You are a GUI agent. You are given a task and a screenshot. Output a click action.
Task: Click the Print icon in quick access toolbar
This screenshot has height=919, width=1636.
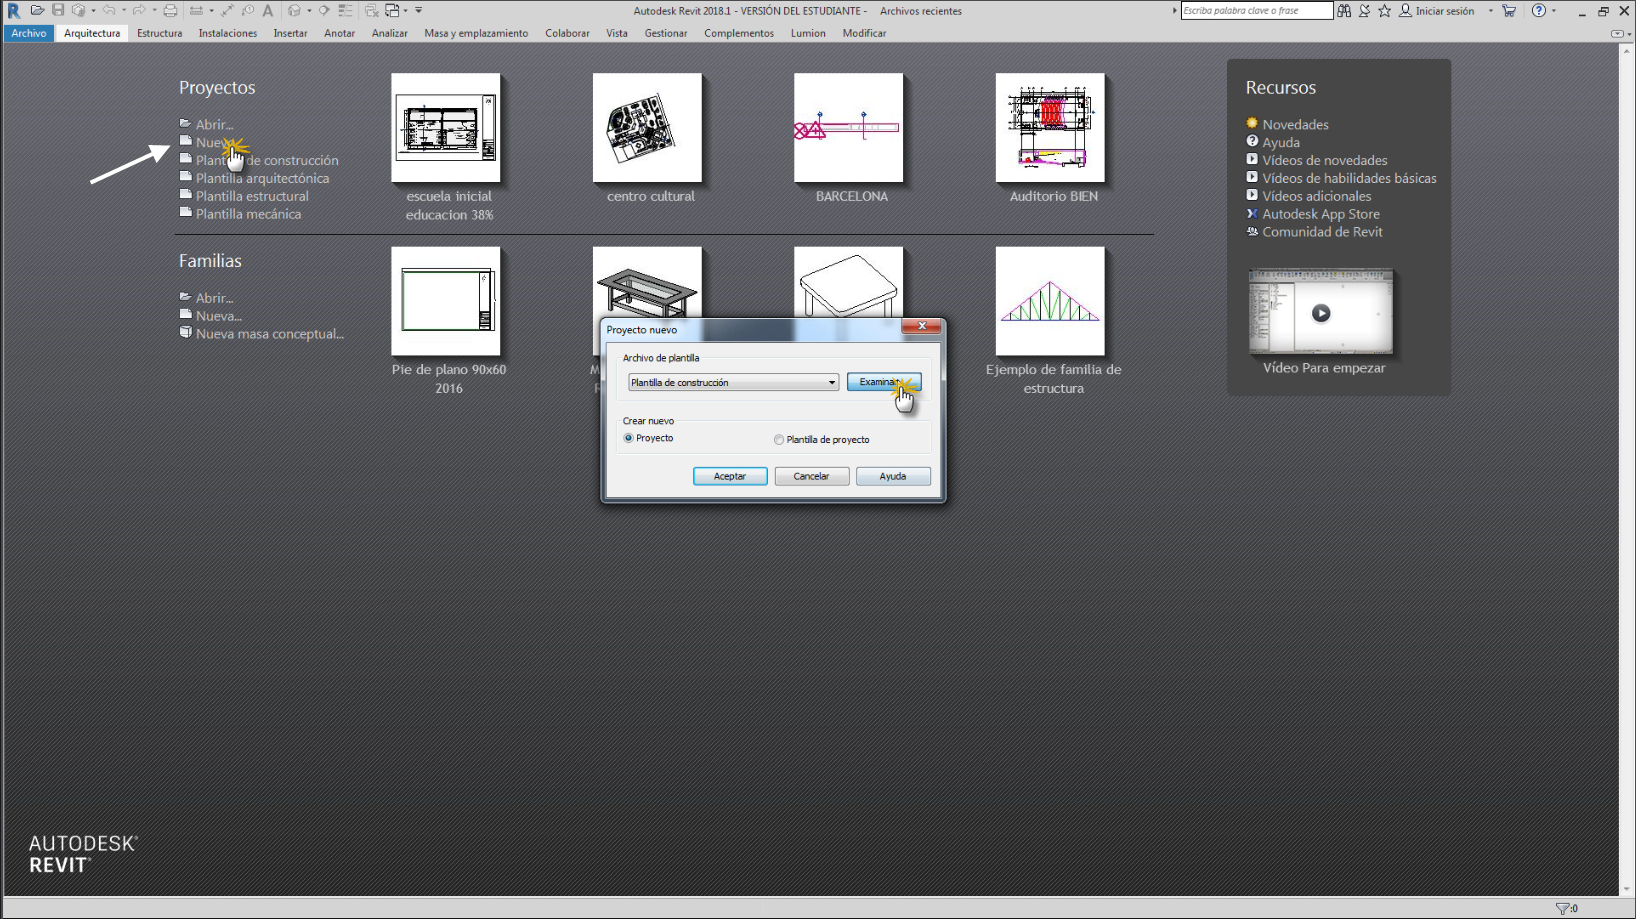point(170,10)
